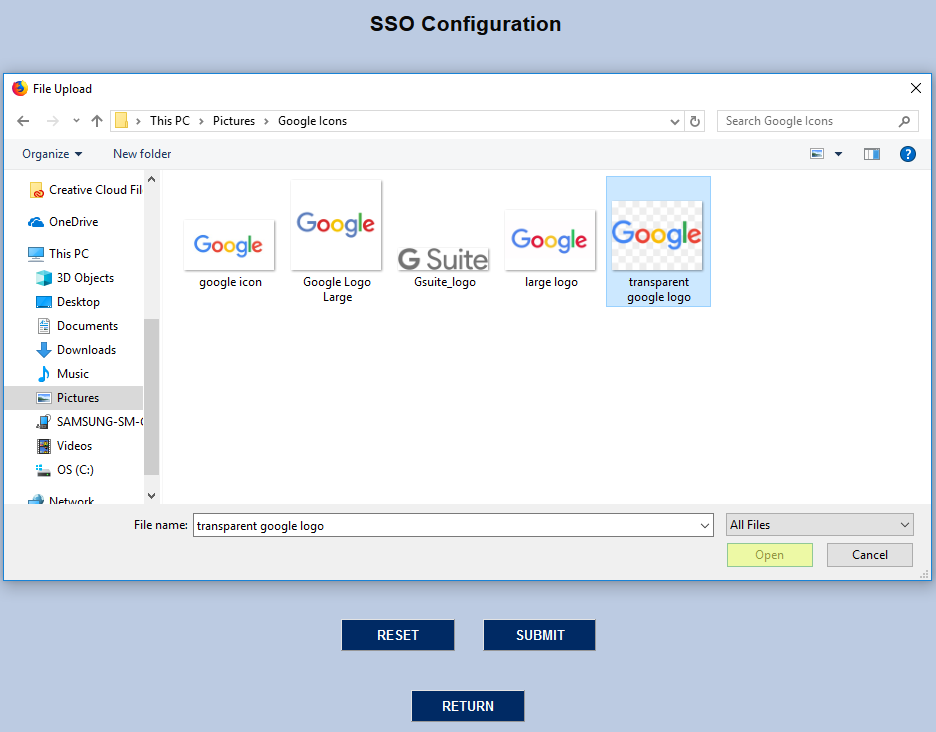
Task: Click the Open button
Action: pyautogui.click(x=769, y=554)
